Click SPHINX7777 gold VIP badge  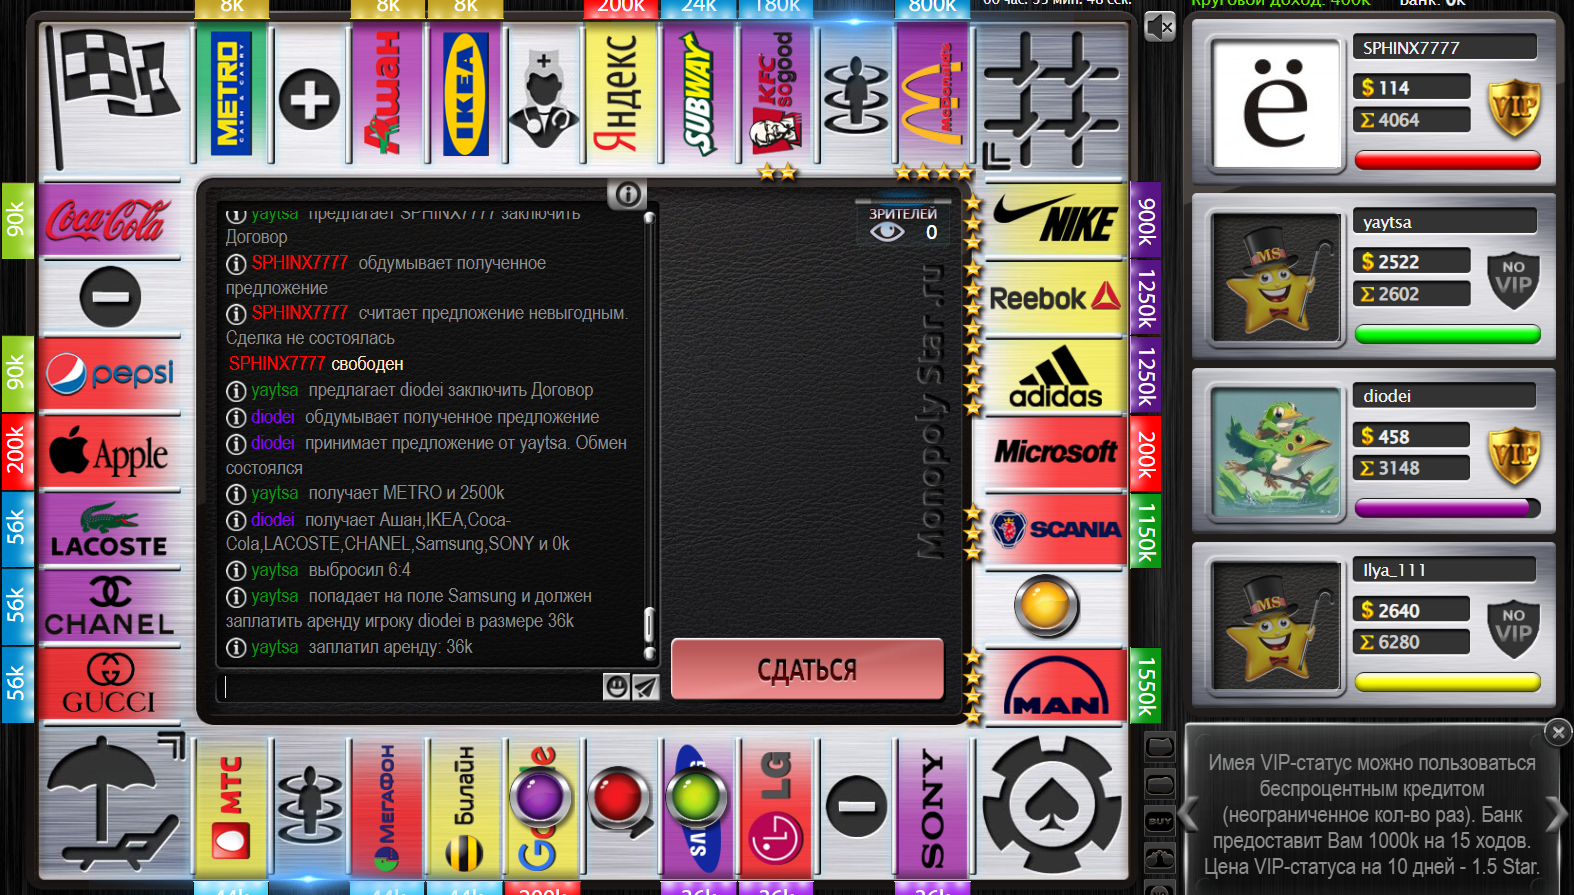click(x=1514, y=107)
